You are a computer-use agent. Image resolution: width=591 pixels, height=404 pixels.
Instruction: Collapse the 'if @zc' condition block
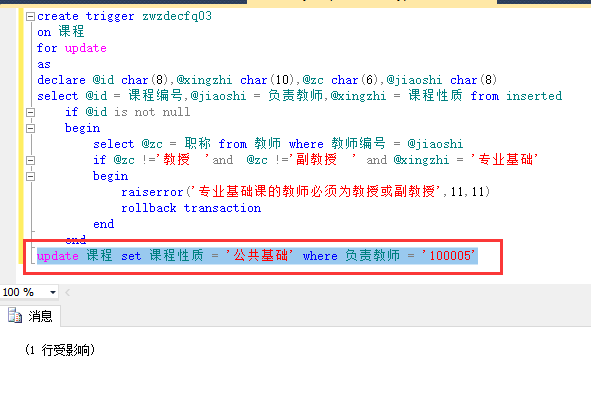pos(30,161)
